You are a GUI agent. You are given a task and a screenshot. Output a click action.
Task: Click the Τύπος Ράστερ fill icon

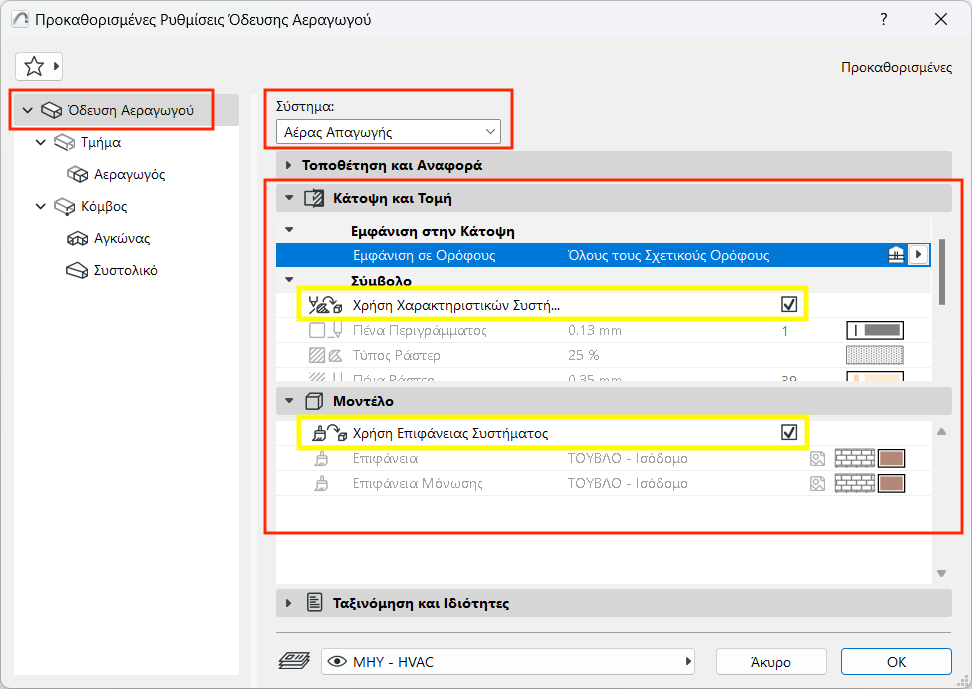click(326, 355)
